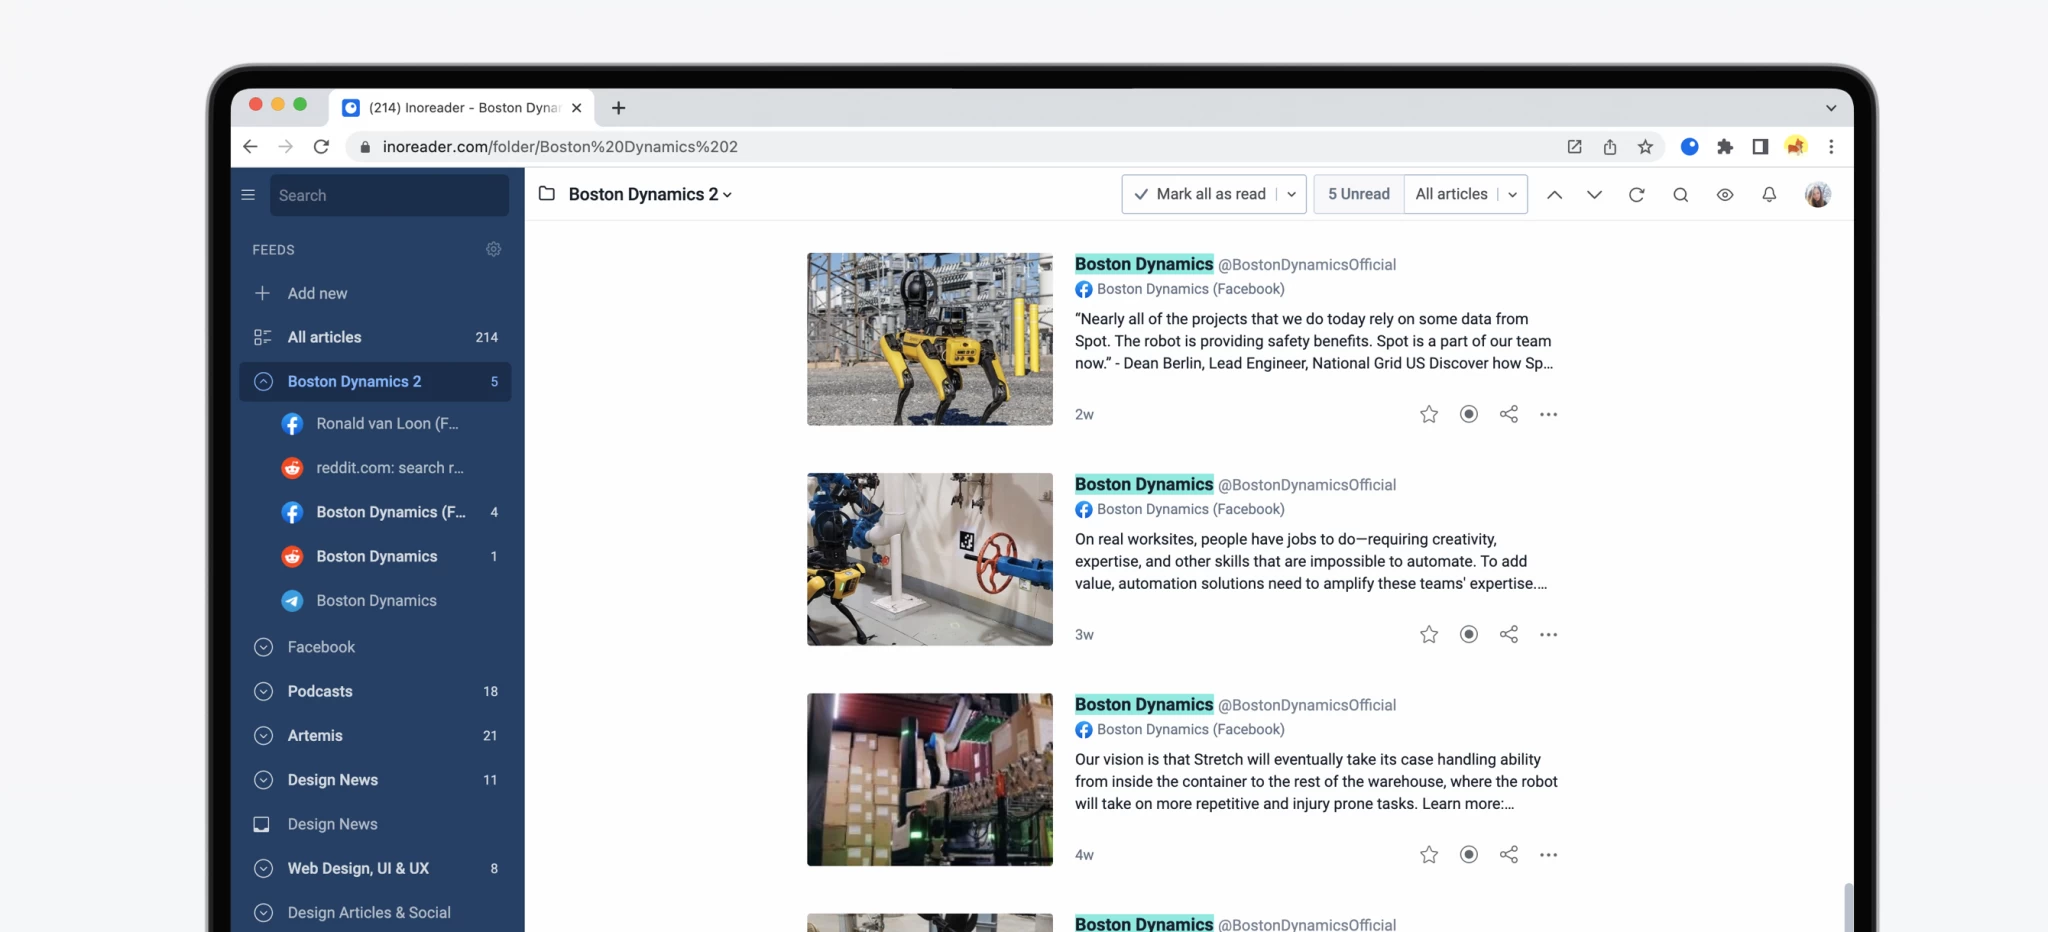Open the user profile avatar

1817,194
